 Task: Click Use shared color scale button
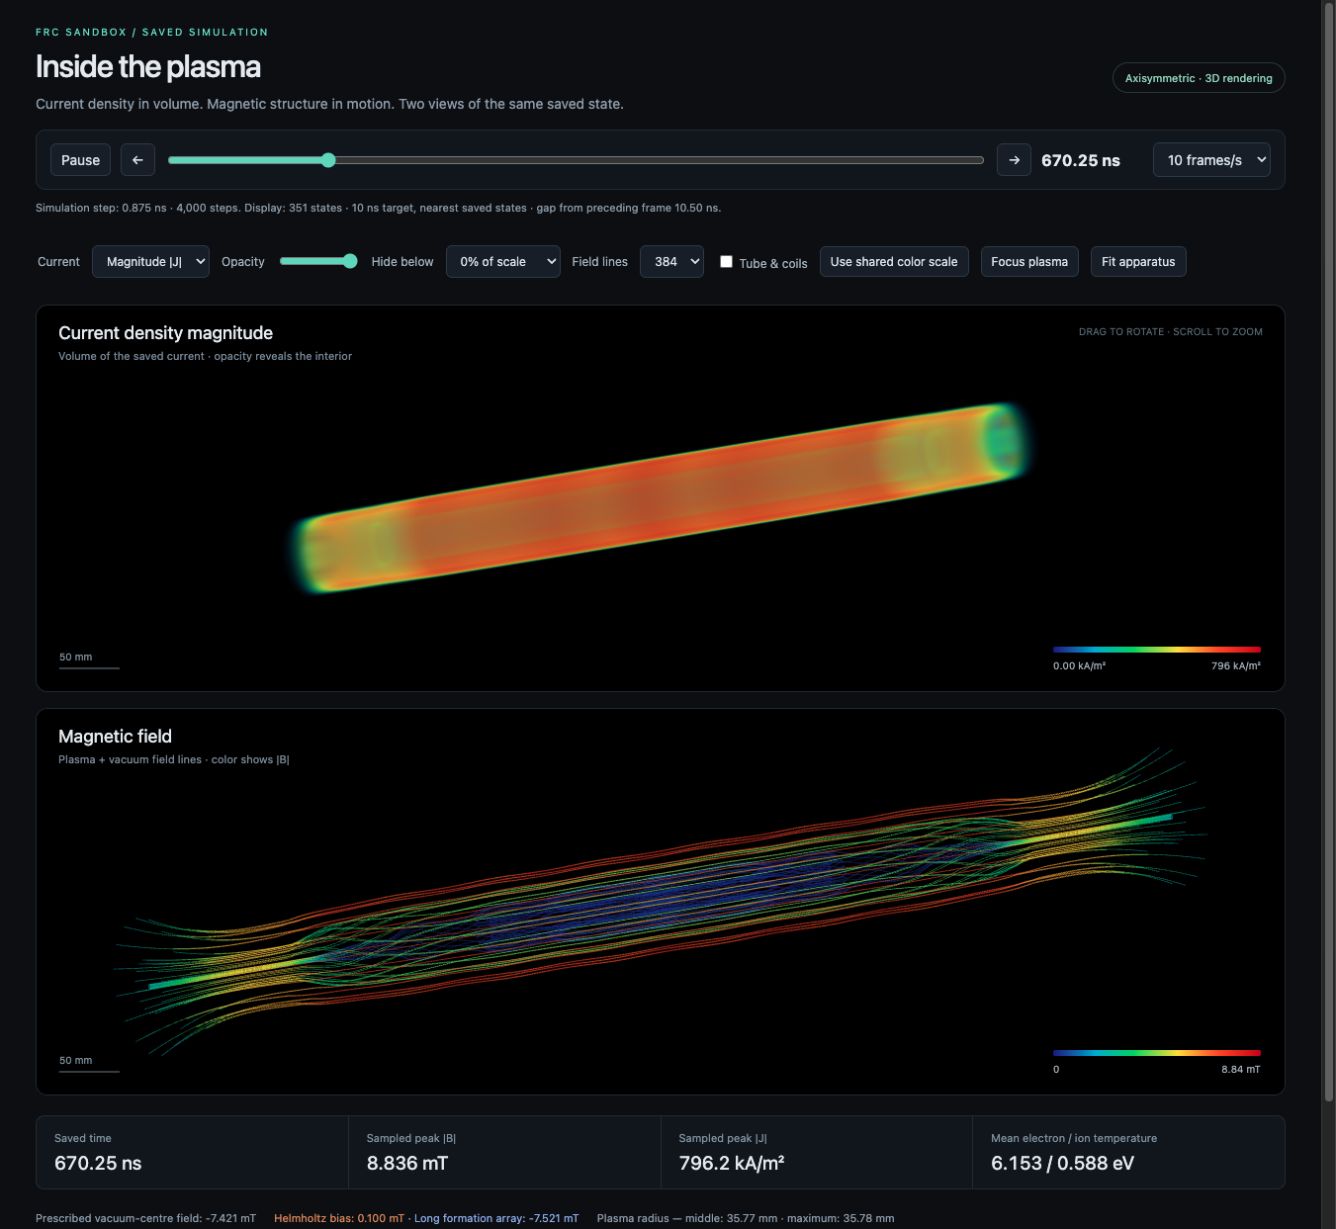pyautogui.click(x=894, y=262)
